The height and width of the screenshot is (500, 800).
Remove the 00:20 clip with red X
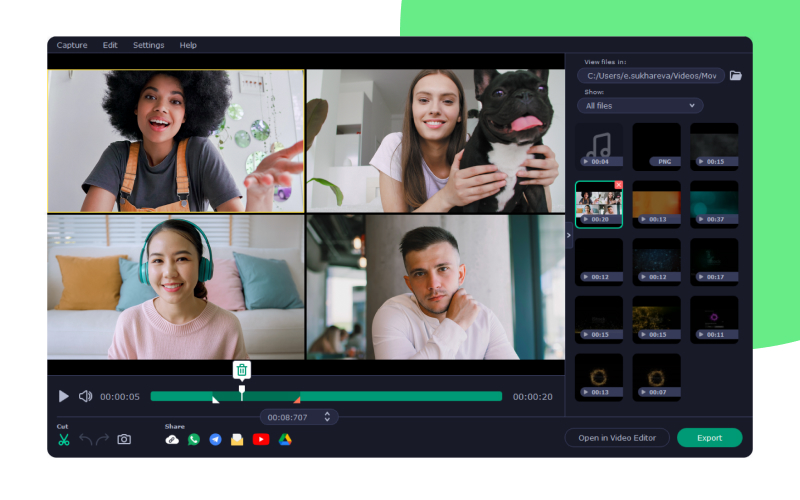[618, 185]
